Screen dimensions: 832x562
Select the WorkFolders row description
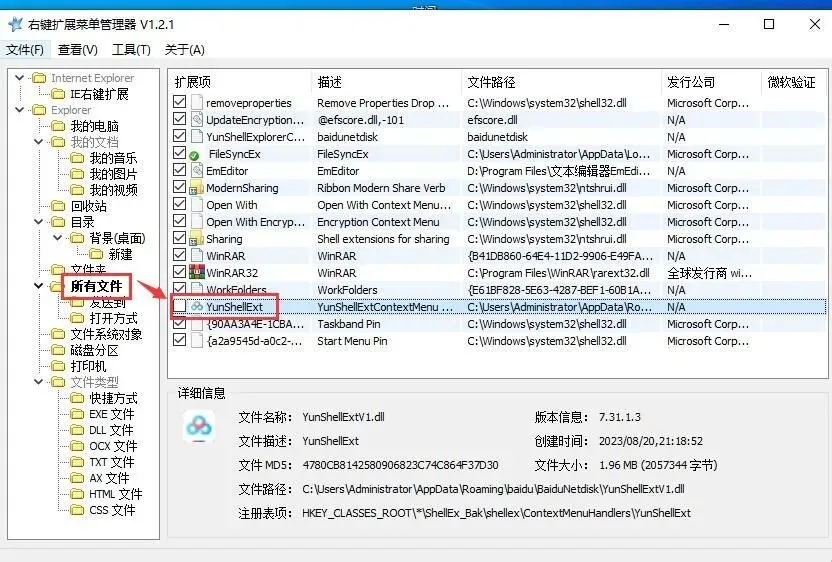(x=347, y=290)
